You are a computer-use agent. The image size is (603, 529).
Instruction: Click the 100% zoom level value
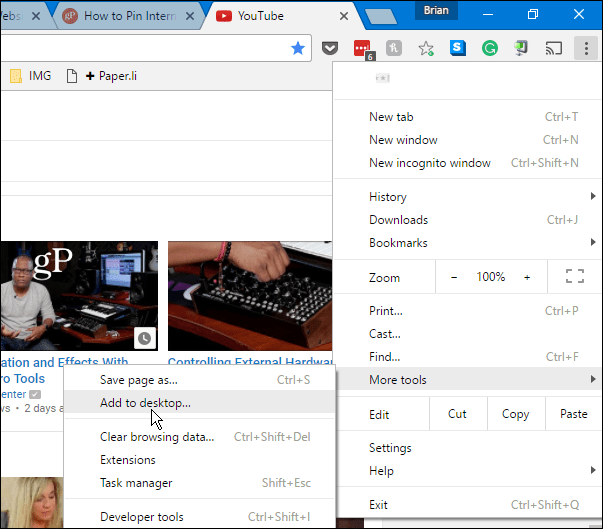[x=491, y=277]
